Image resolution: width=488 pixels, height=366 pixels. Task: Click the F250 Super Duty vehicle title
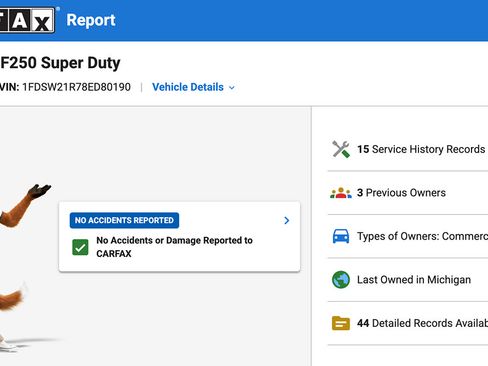pos(60,63)
